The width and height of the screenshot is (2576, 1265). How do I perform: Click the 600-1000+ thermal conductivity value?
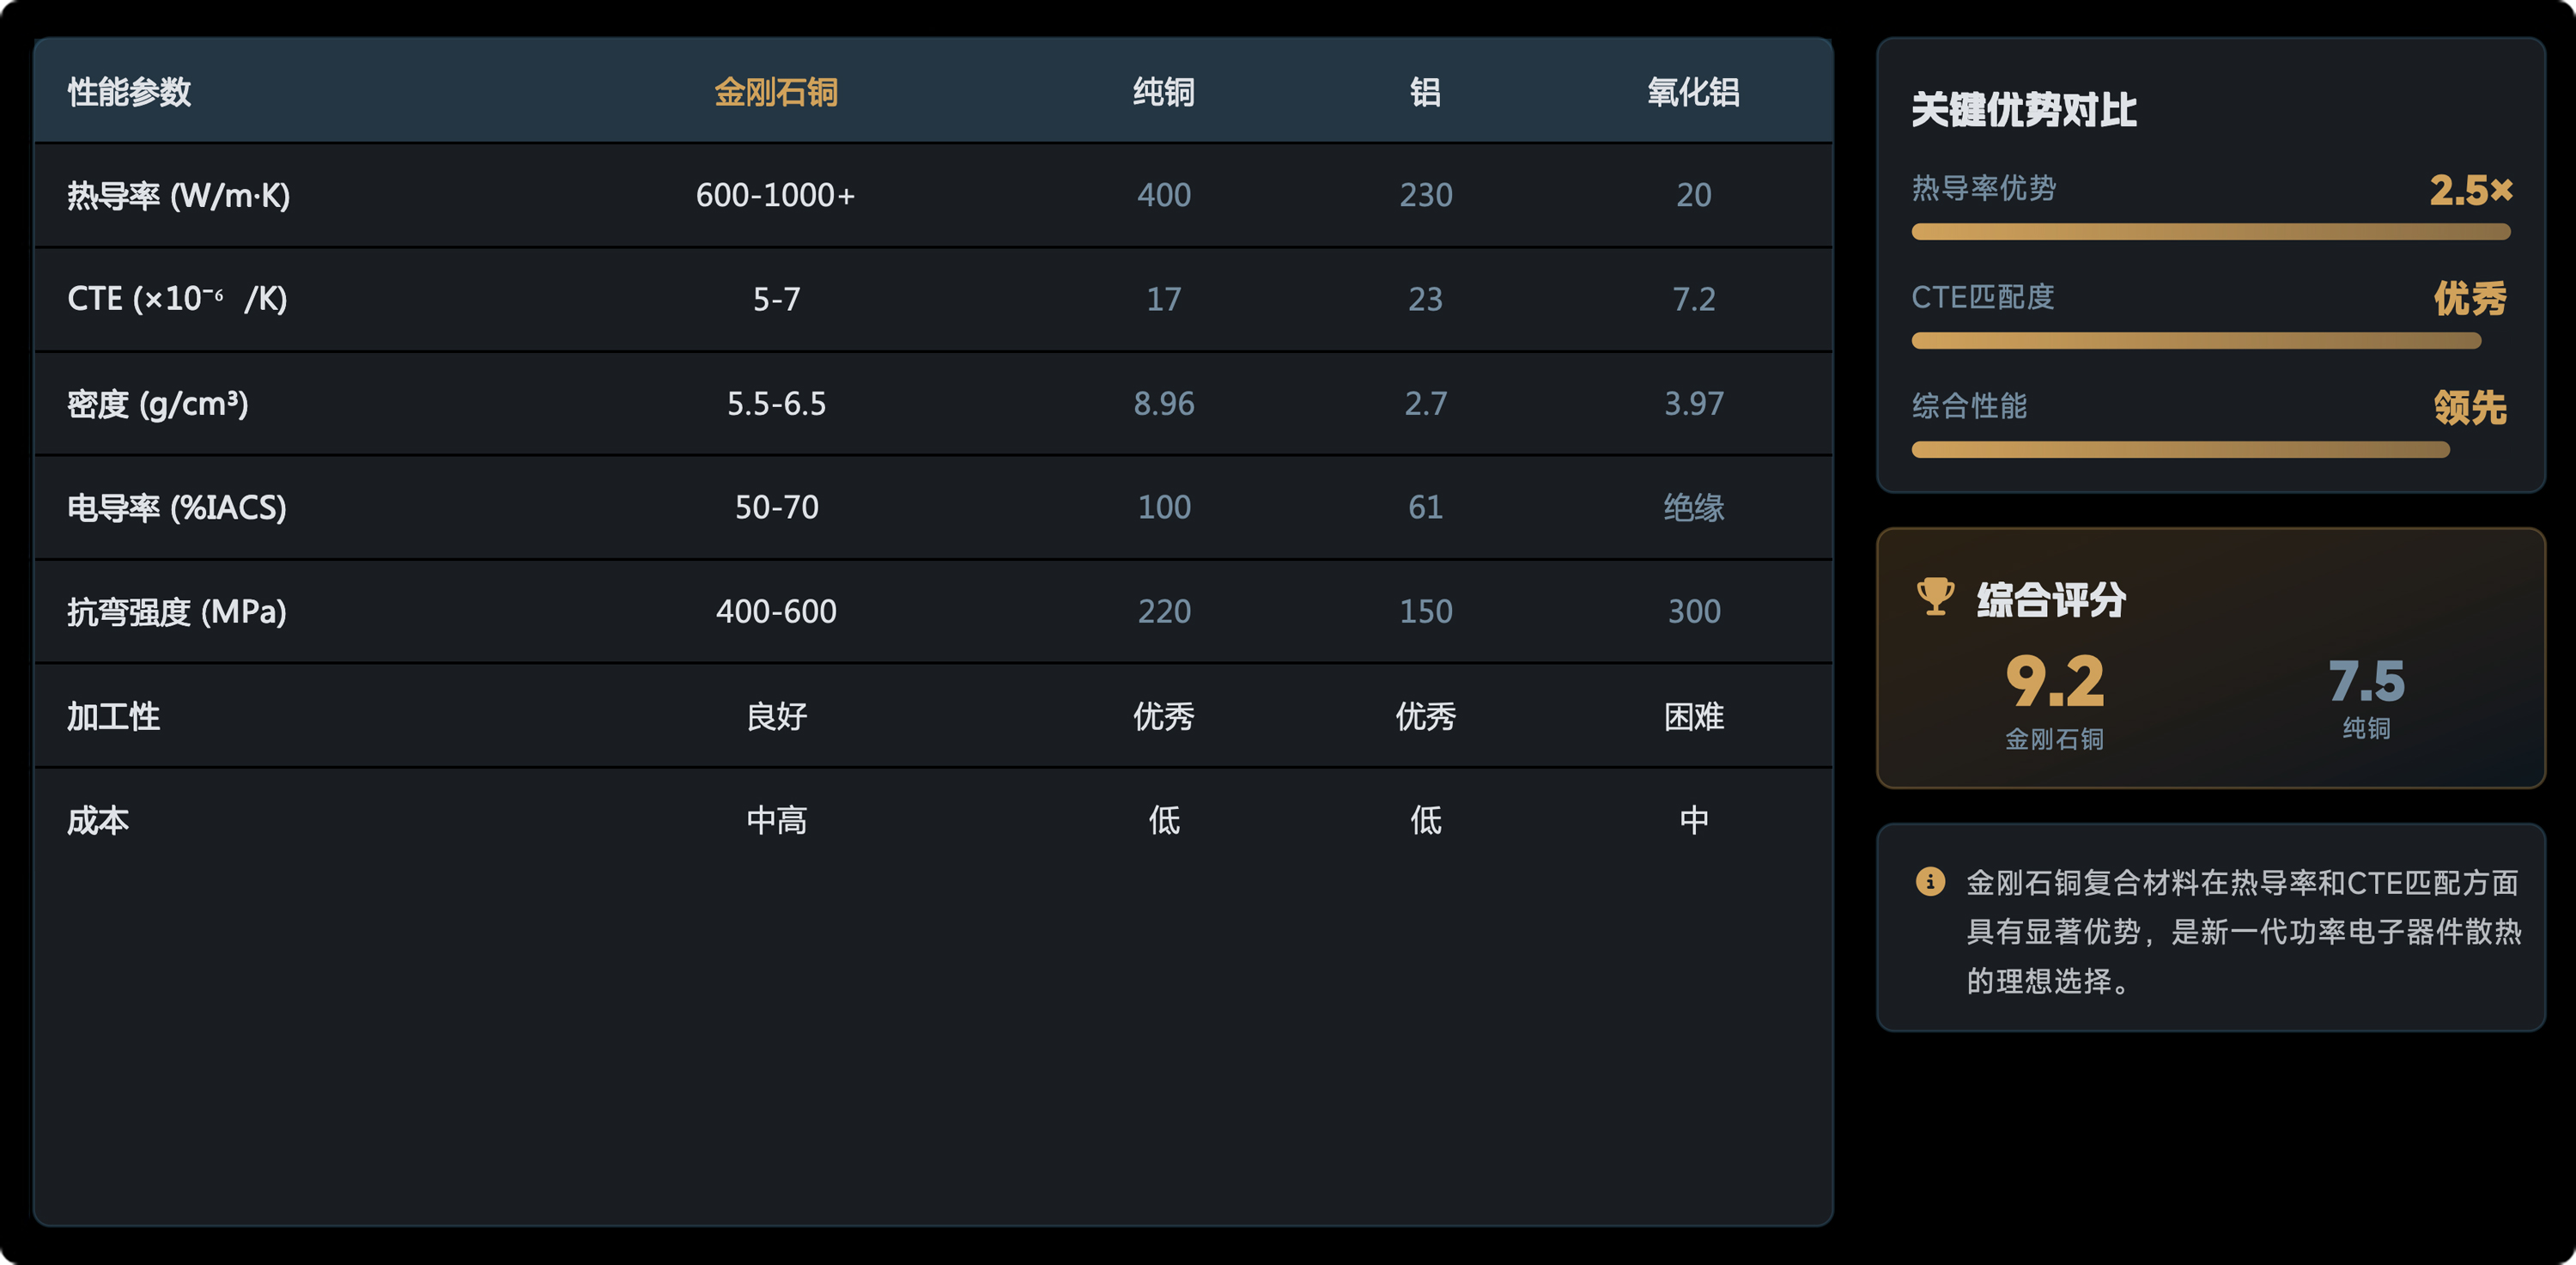(x=776, y=195)
